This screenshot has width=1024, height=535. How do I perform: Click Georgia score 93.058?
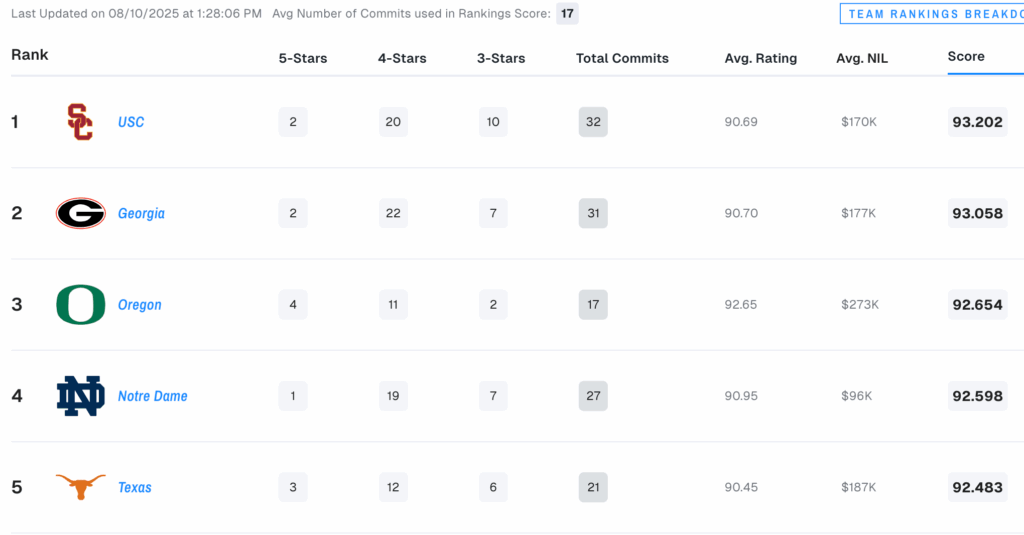pos(977,214)
